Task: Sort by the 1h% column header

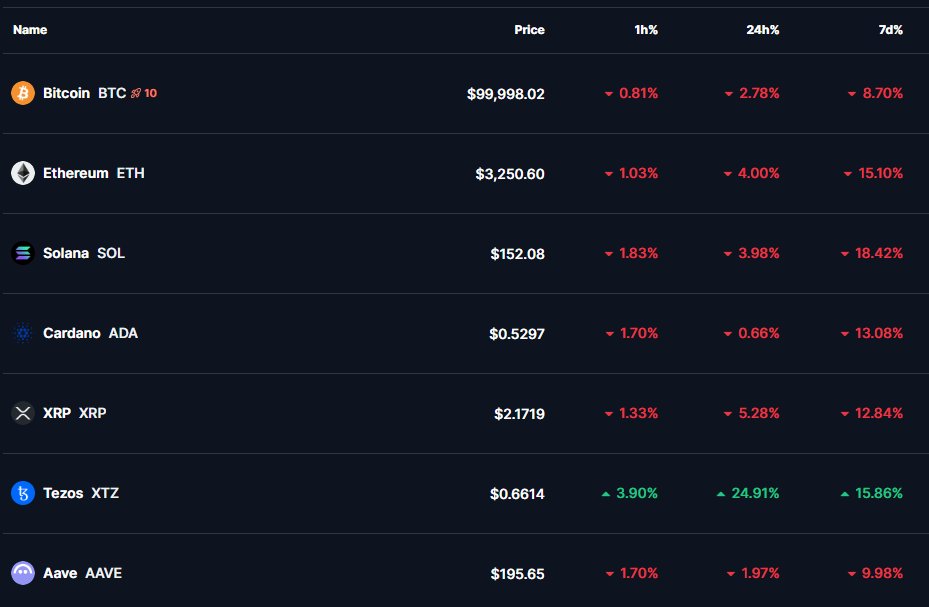Action: tap(646, 30)
